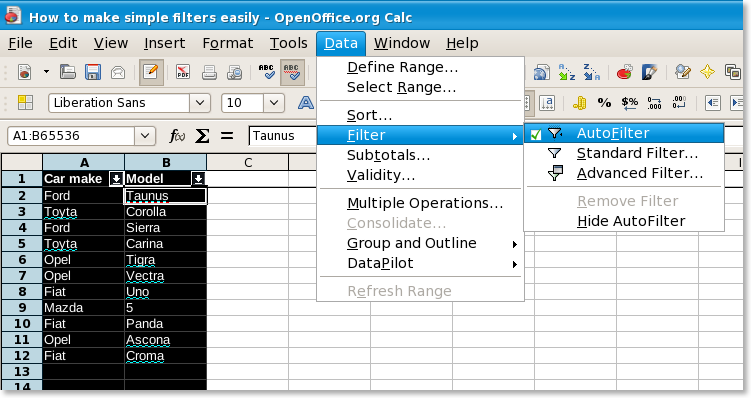Viewport: 751px width, 398px height.
Task: Expand the DataPilot submenu
Action: (x=420, y=263)
